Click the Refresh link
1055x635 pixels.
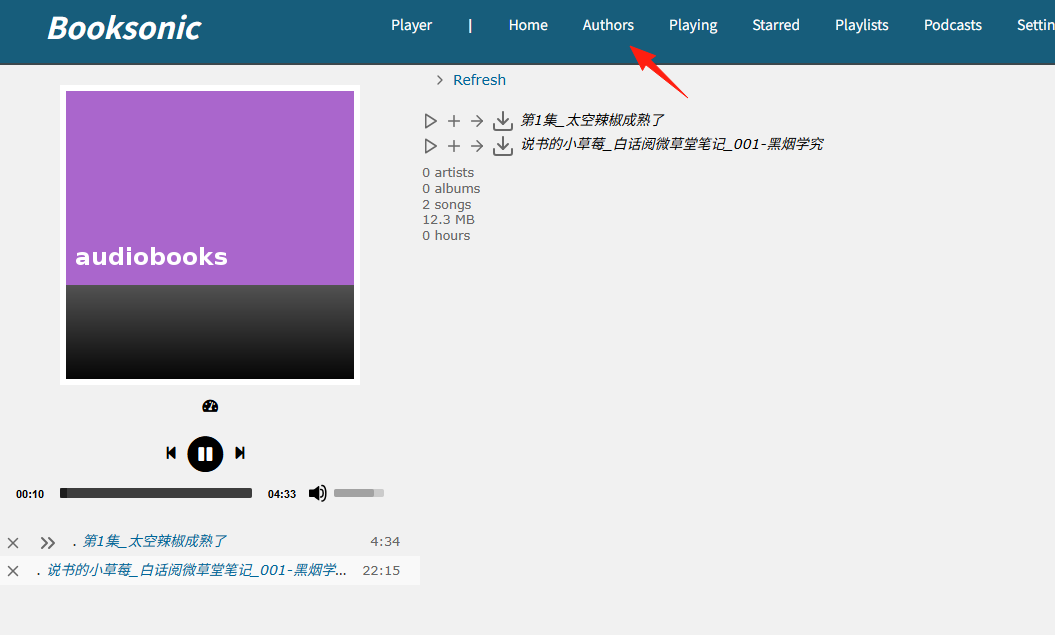(479, 80)
